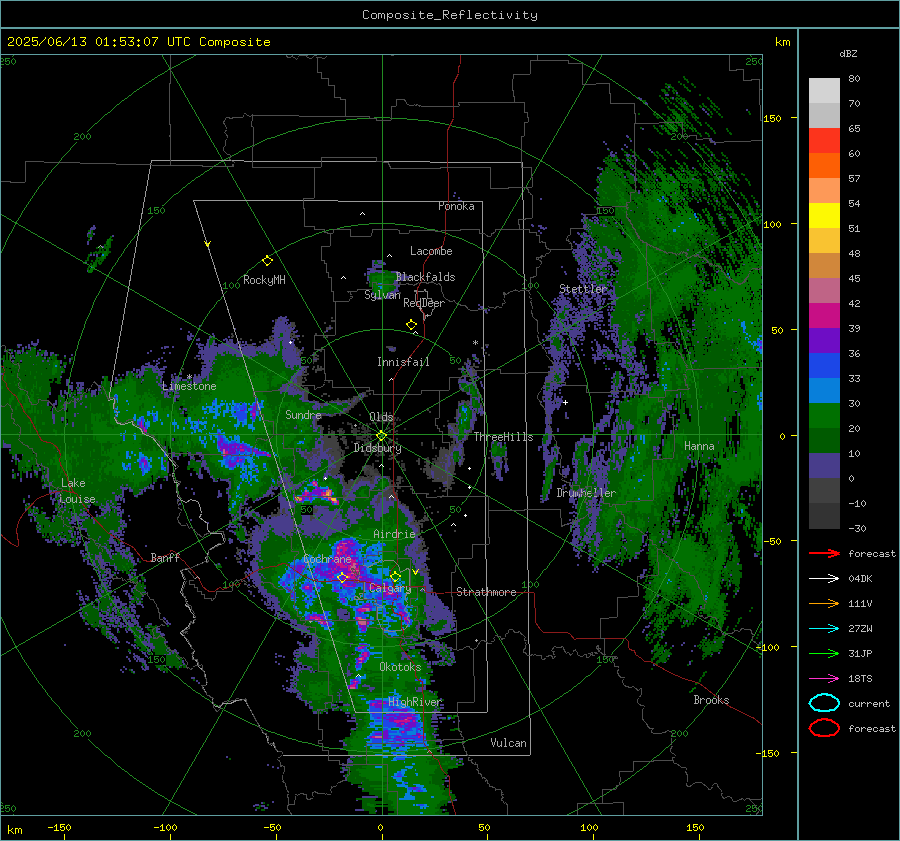Click the orange 111V arrow icon
Image resolution: width=900 pixels, height=841 pixels.
pos(824,603)
